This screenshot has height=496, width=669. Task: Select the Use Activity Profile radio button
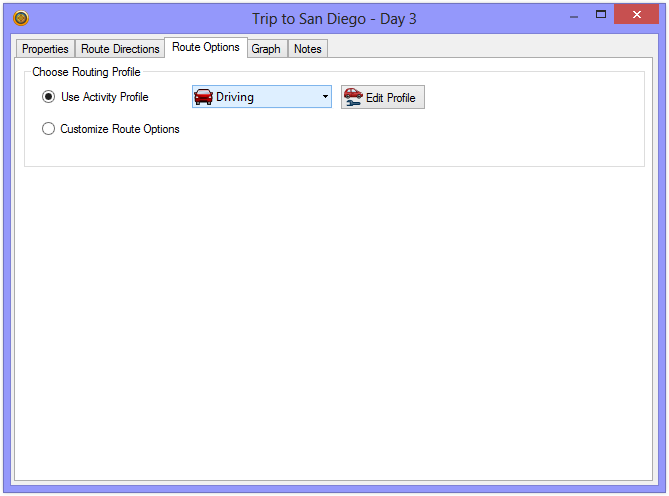[48, 97]
